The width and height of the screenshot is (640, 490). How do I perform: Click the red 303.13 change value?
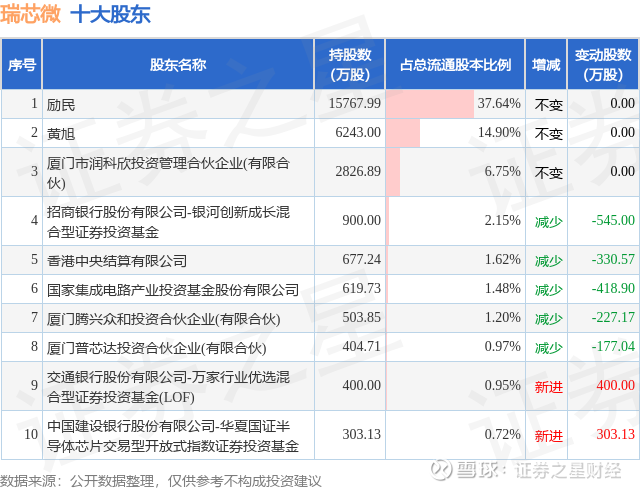coord(616,434)
